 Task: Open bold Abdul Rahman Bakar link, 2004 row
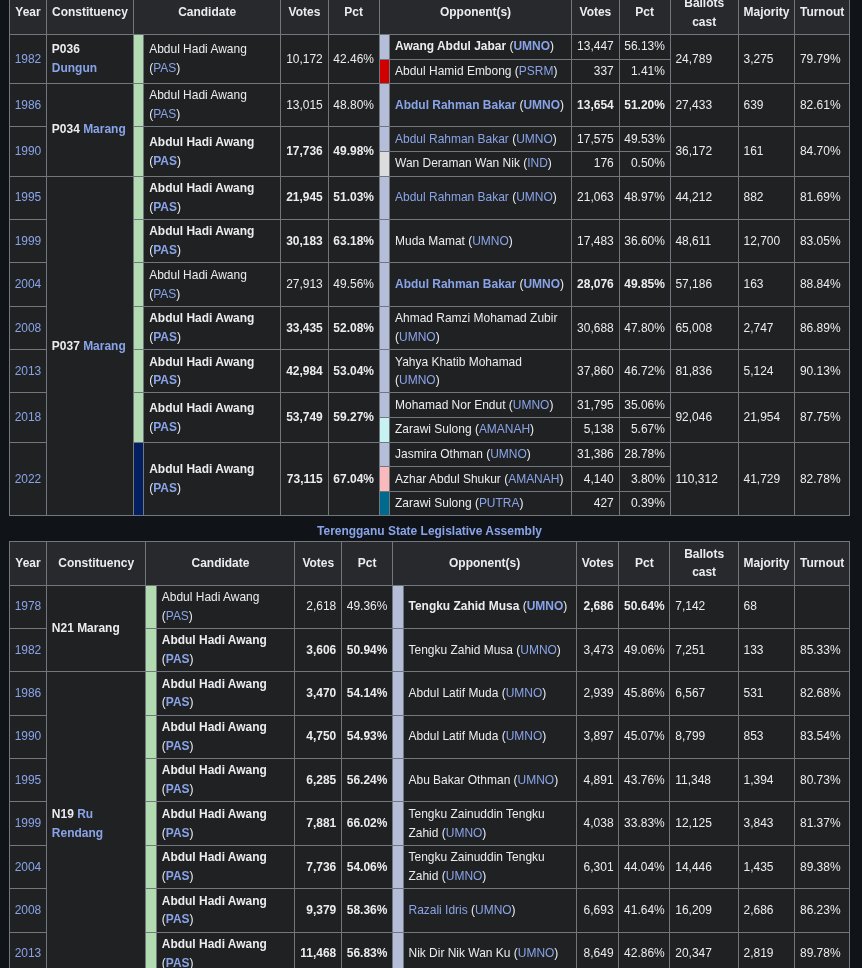pyautogui.click(x=455, y=284)
